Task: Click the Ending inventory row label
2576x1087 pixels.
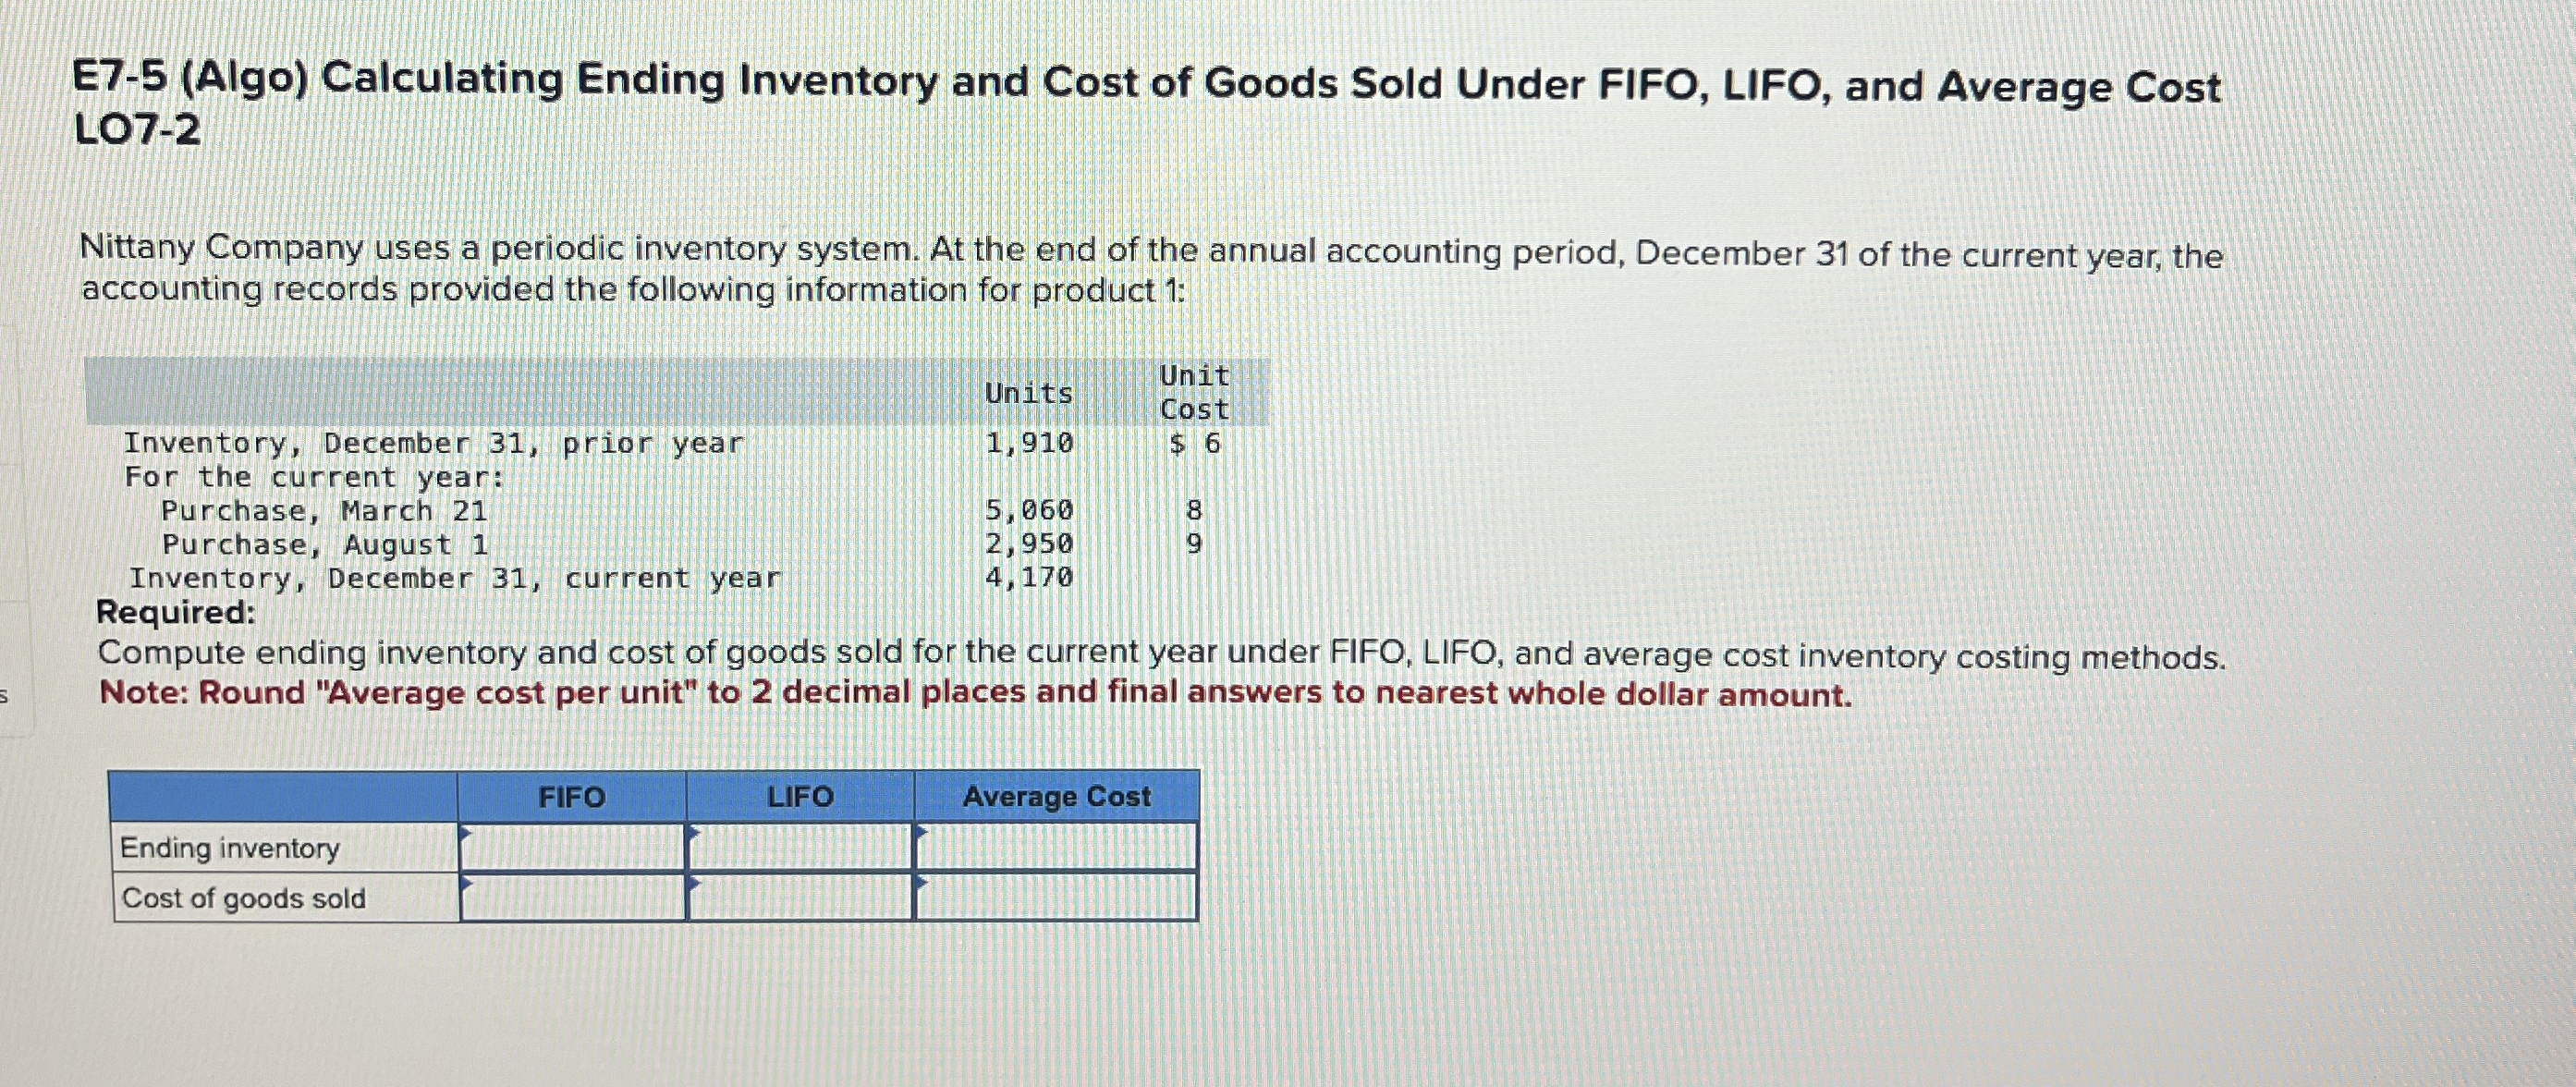Action: [230, 849]
